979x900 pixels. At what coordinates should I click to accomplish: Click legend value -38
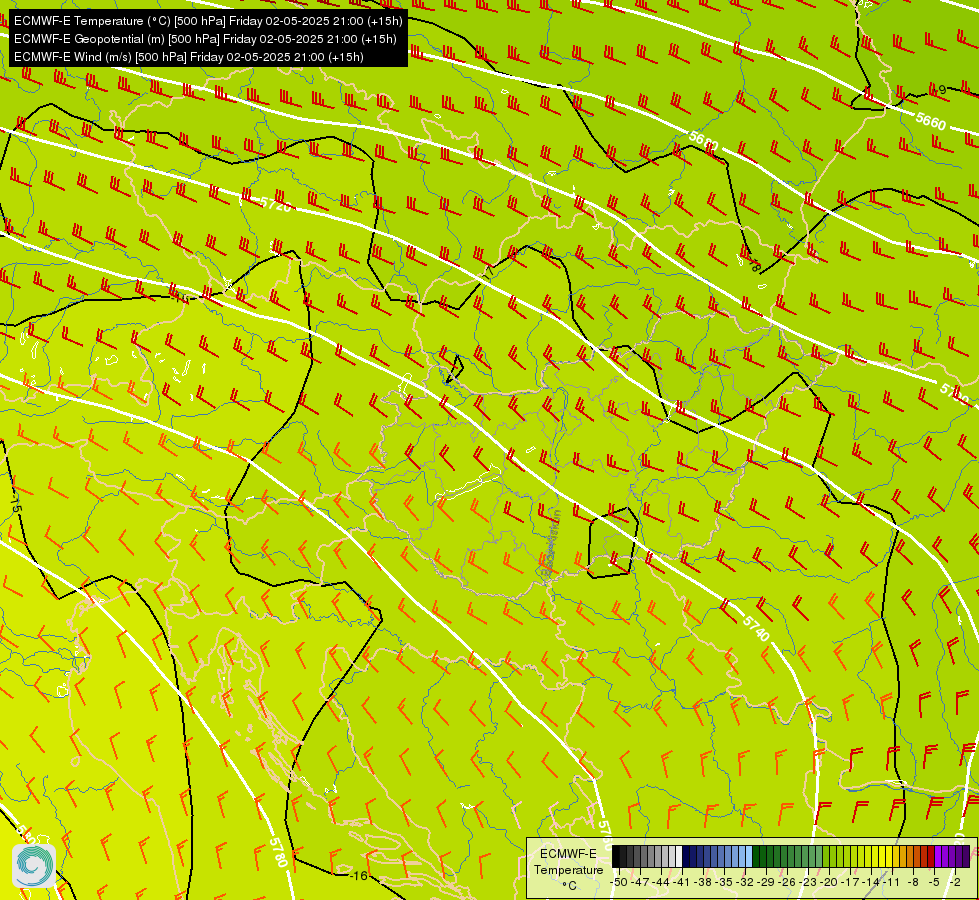702,883
